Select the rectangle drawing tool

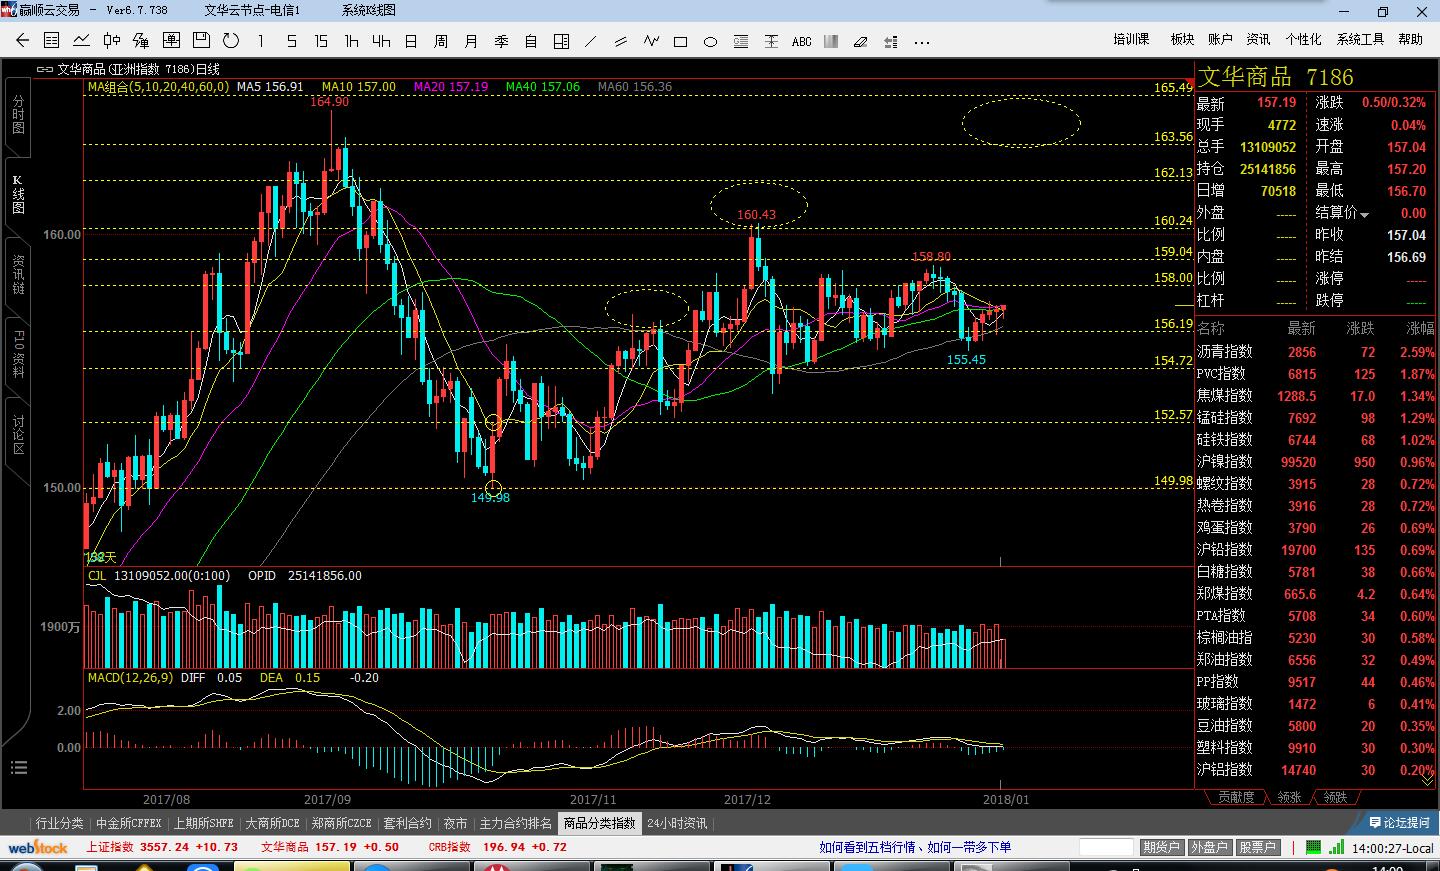[681, 41]
